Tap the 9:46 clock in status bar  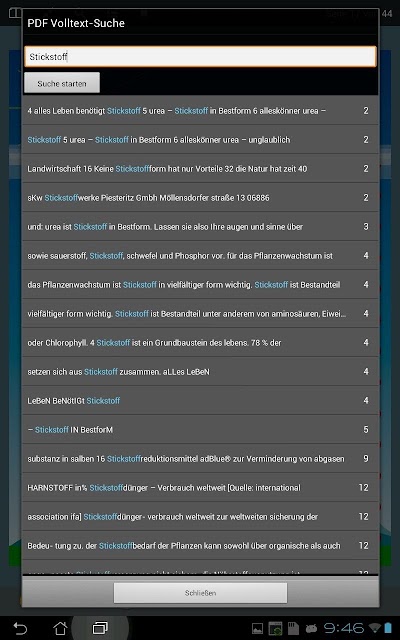pyautogui.click(x=344, y=628)
